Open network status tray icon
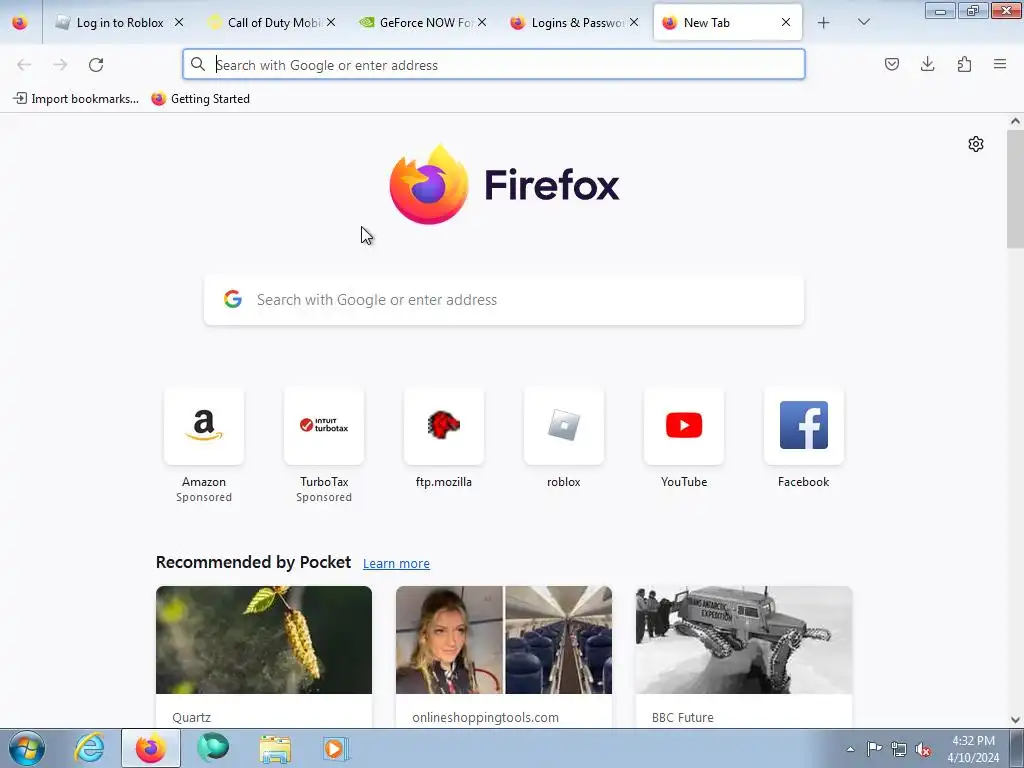The image size is (1024, 768). point(899,749)
